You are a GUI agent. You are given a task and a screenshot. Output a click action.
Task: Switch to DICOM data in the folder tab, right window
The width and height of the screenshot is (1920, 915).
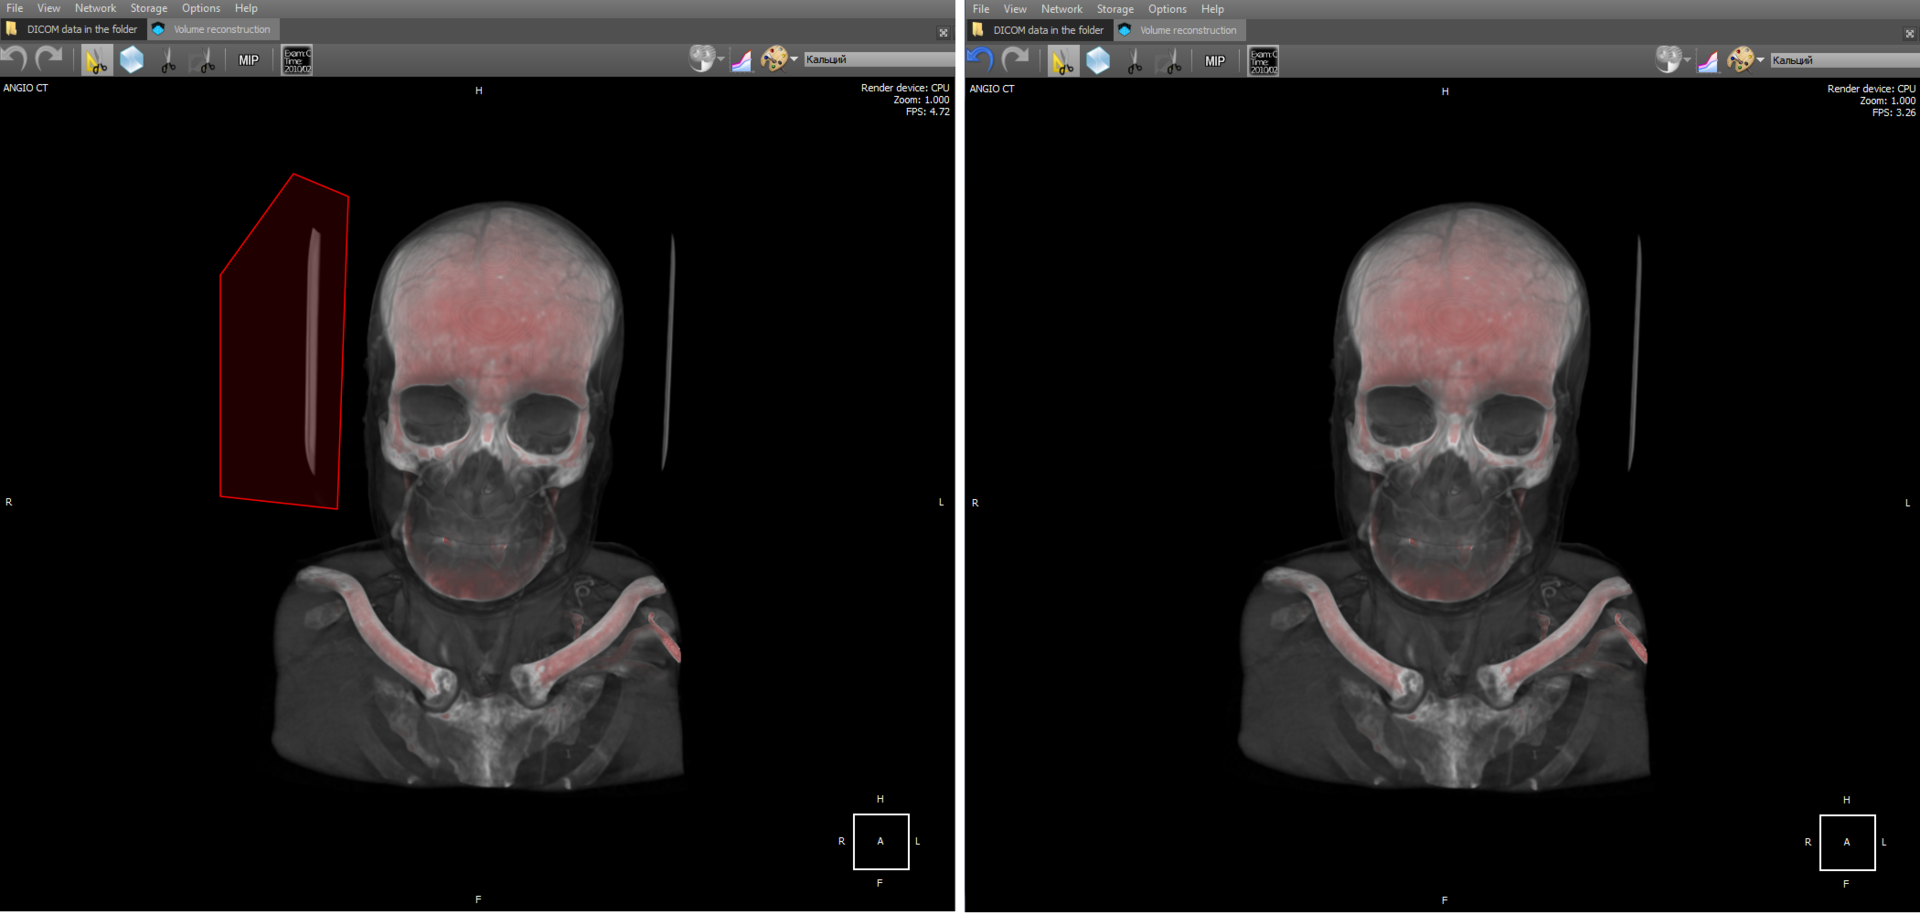1047,31
